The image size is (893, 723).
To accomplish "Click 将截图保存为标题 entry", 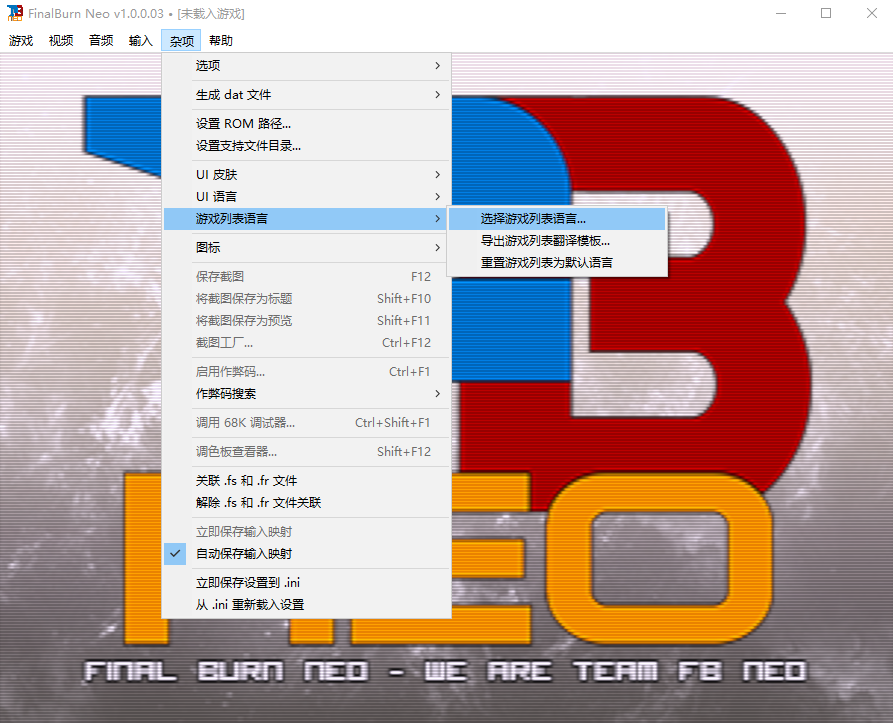I will [x=306, y=298].
